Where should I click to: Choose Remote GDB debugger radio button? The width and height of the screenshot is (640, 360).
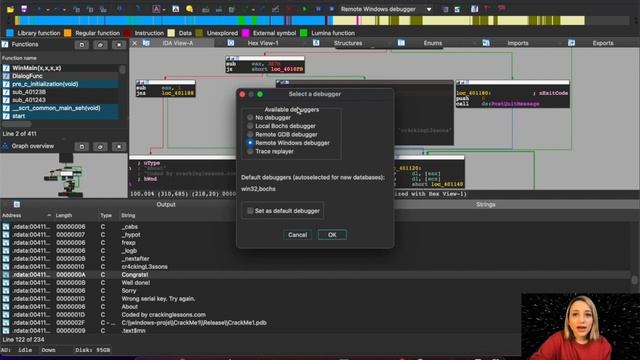click(x=250, y=134)
